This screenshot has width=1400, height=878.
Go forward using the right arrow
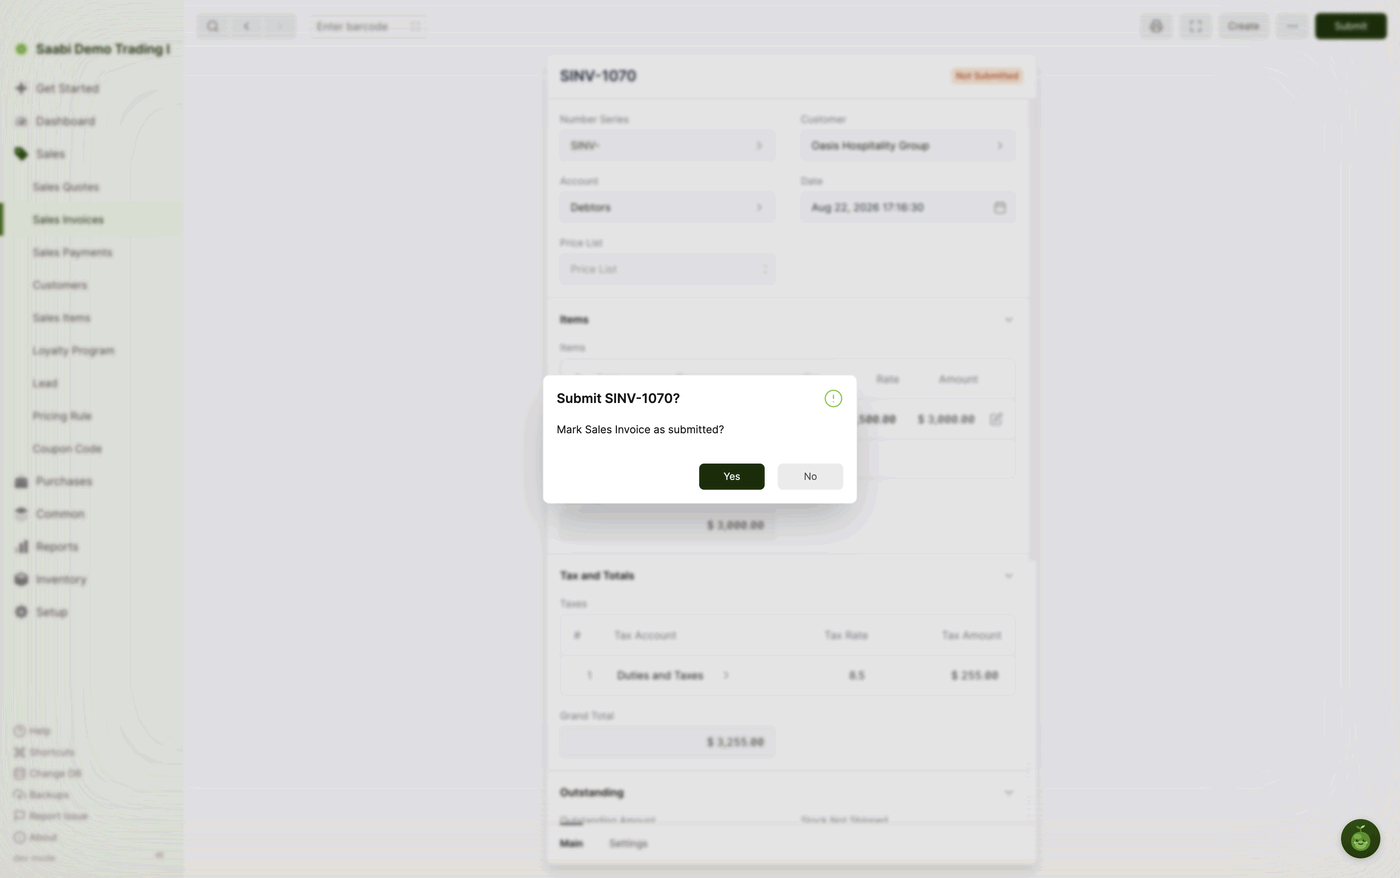coord(280,26)
